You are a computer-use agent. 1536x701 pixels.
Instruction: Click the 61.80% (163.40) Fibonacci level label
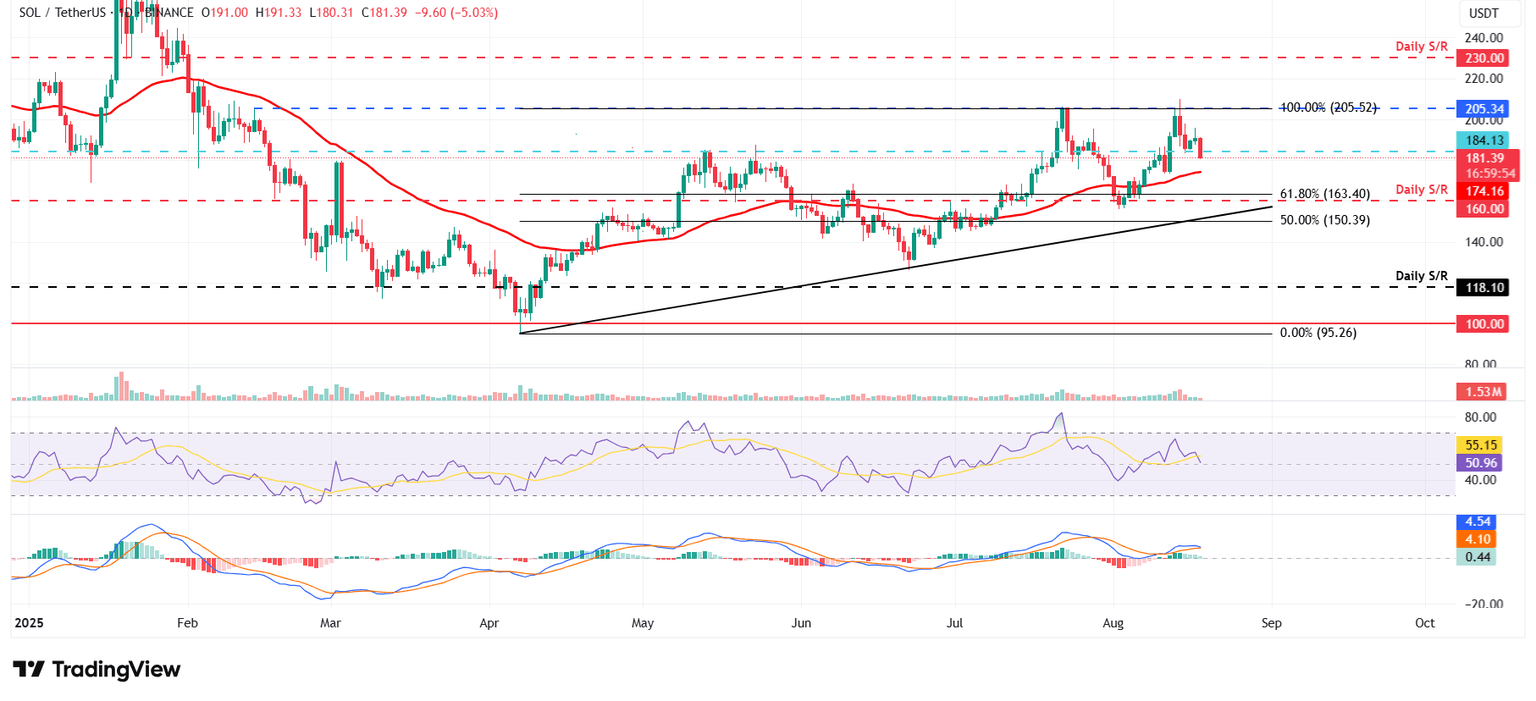[1326, 194]
